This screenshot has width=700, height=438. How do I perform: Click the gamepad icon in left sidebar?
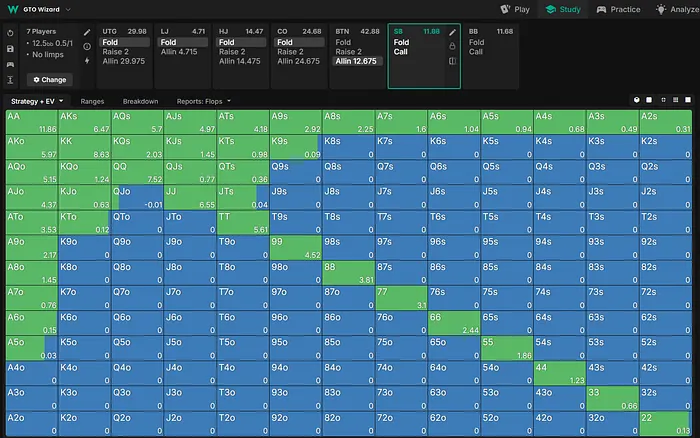10,63
